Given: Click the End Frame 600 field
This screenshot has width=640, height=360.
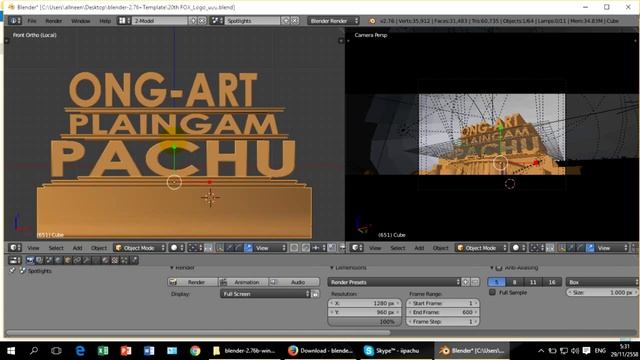Looking at the screenshot, I should 442,312.
